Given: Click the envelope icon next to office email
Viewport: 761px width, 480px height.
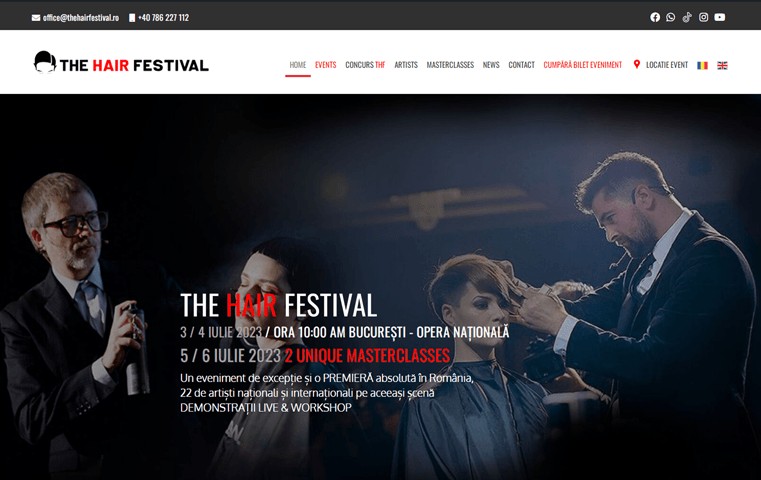Looking at the screenshot, I should [x=36, y=17].
